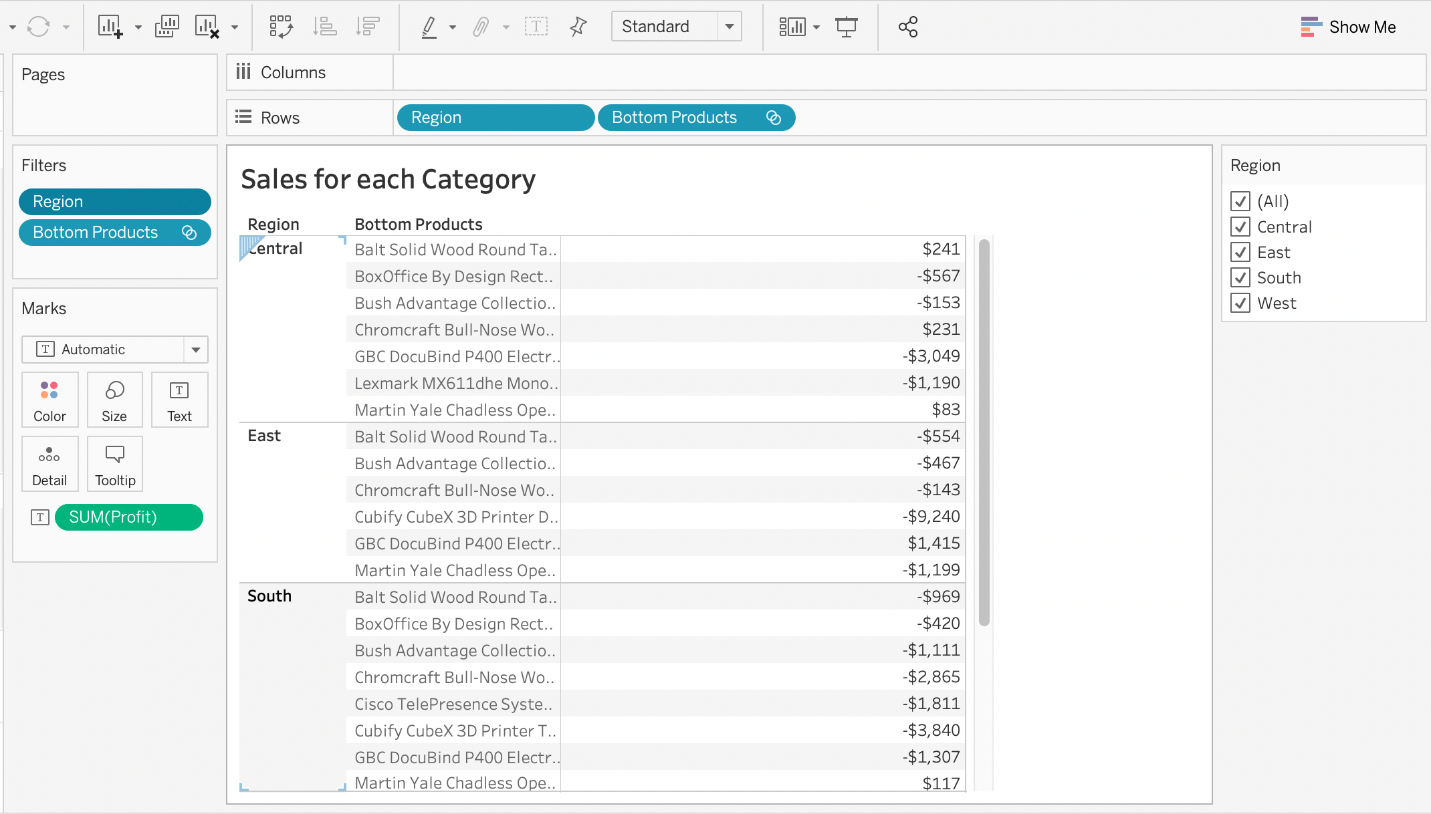The width and height of the screenshot is (1431, 814).
Task: Click the Highlight pen icon
Action: tap(429, 27)
